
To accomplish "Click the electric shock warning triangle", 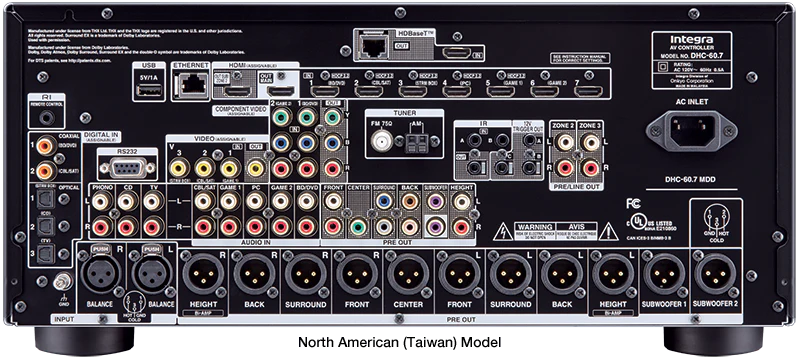I will pyautogui.click(x=503, y=232).
